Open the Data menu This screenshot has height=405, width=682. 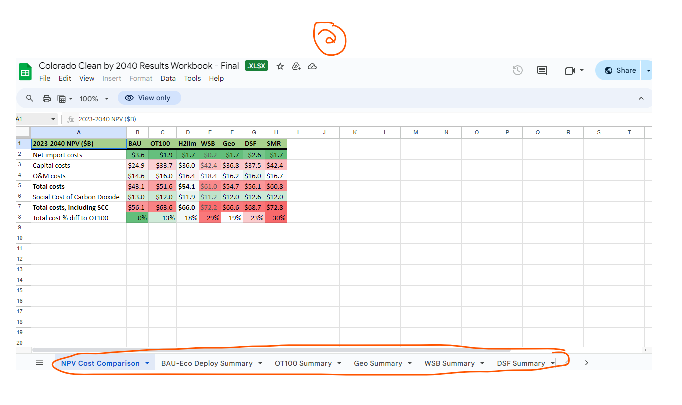(x=168, y=79)
